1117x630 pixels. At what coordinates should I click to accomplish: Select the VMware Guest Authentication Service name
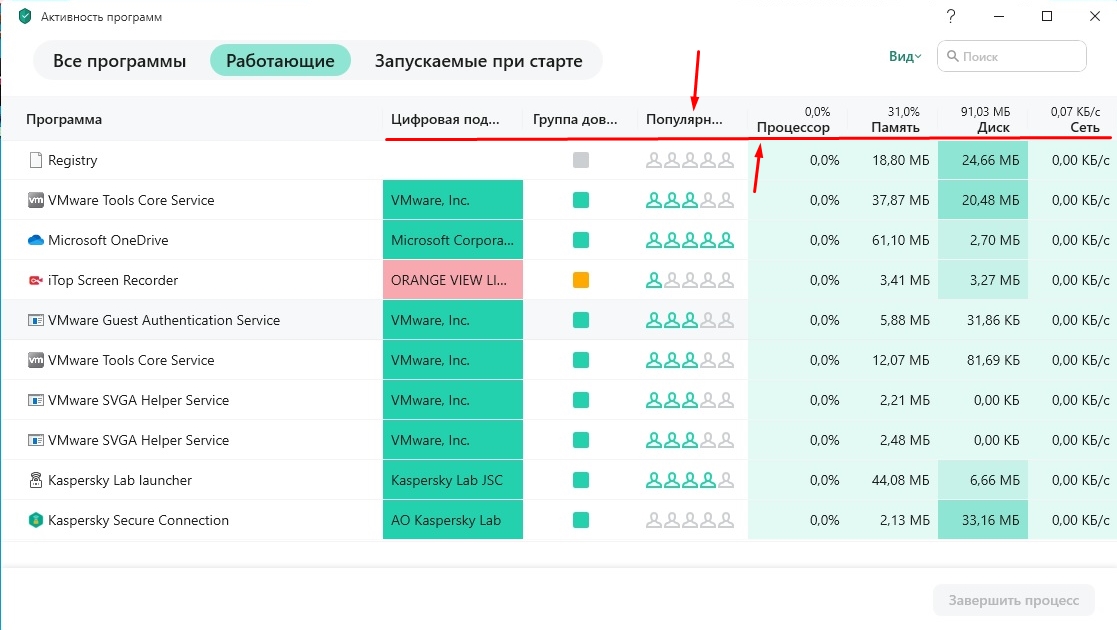(x=164, y=320)
